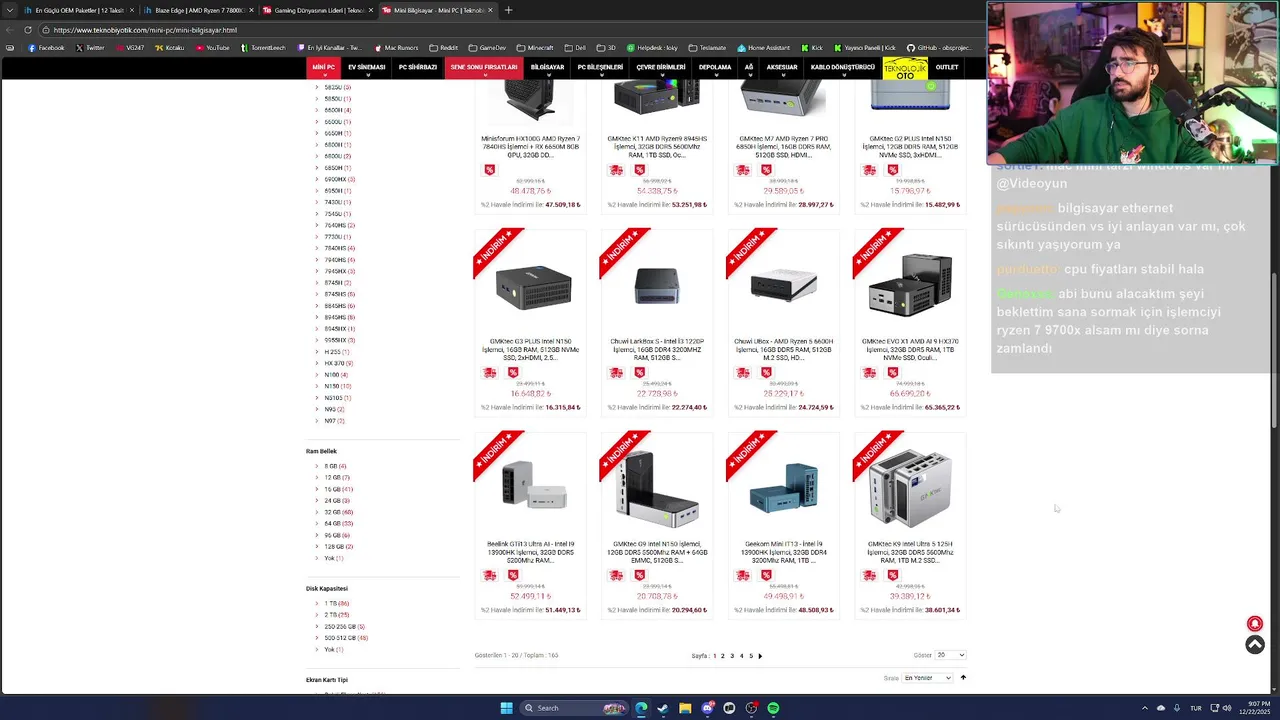Open File Explorer from taskbar
This screenshot has width=1280, height=720.
coord(685,708)
